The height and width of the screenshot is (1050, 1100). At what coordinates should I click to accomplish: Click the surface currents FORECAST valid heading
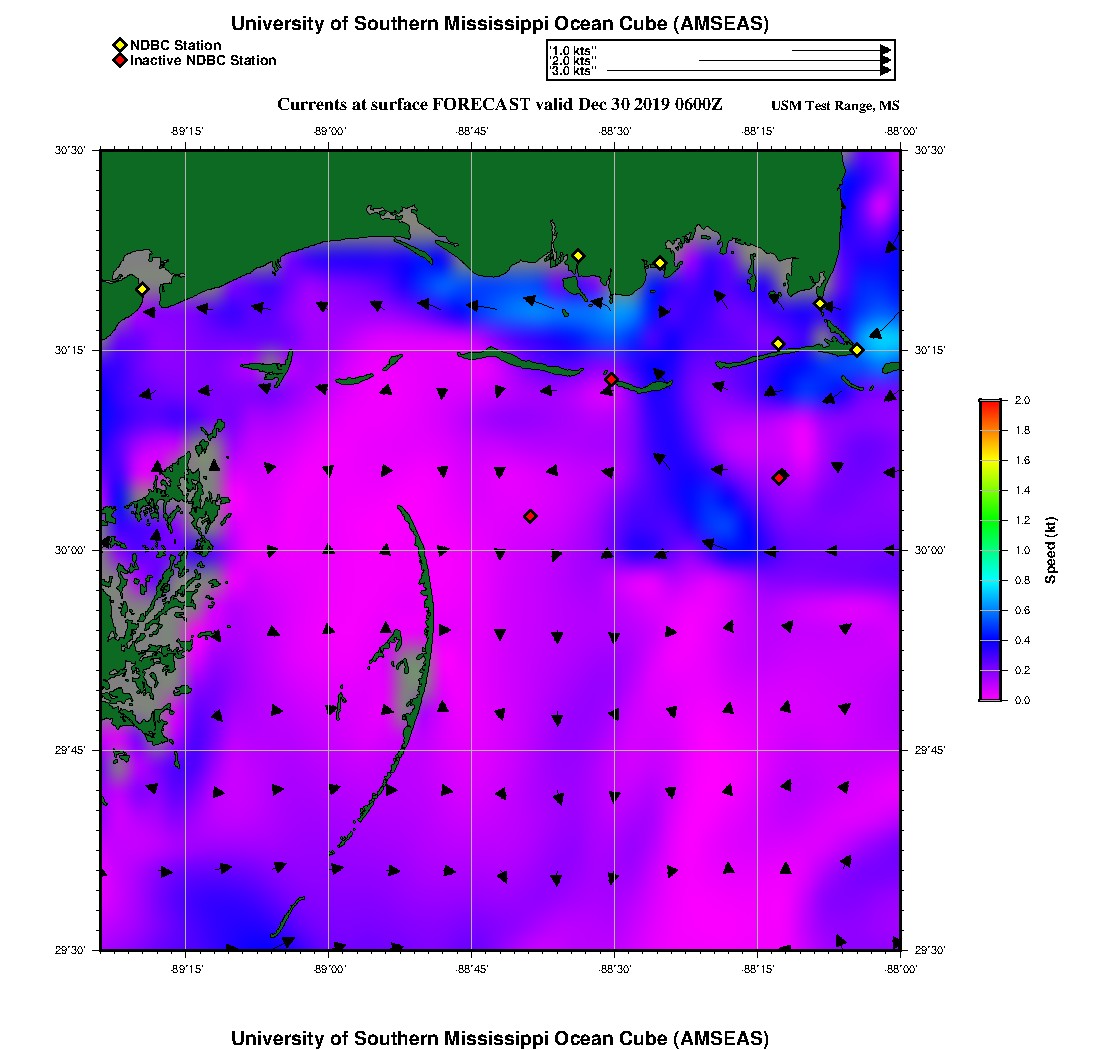(x=499, y=105)
